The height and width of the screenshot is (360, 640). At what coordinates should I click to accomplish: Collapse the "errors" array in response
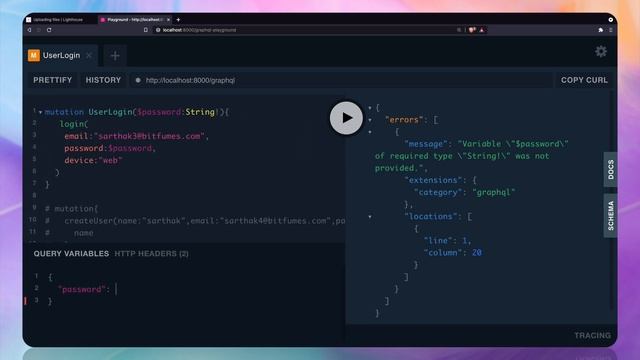point(370,120)
